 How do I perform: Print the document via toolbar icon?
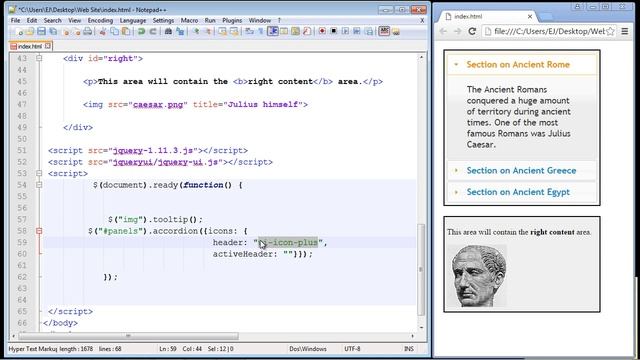point(88,31)
